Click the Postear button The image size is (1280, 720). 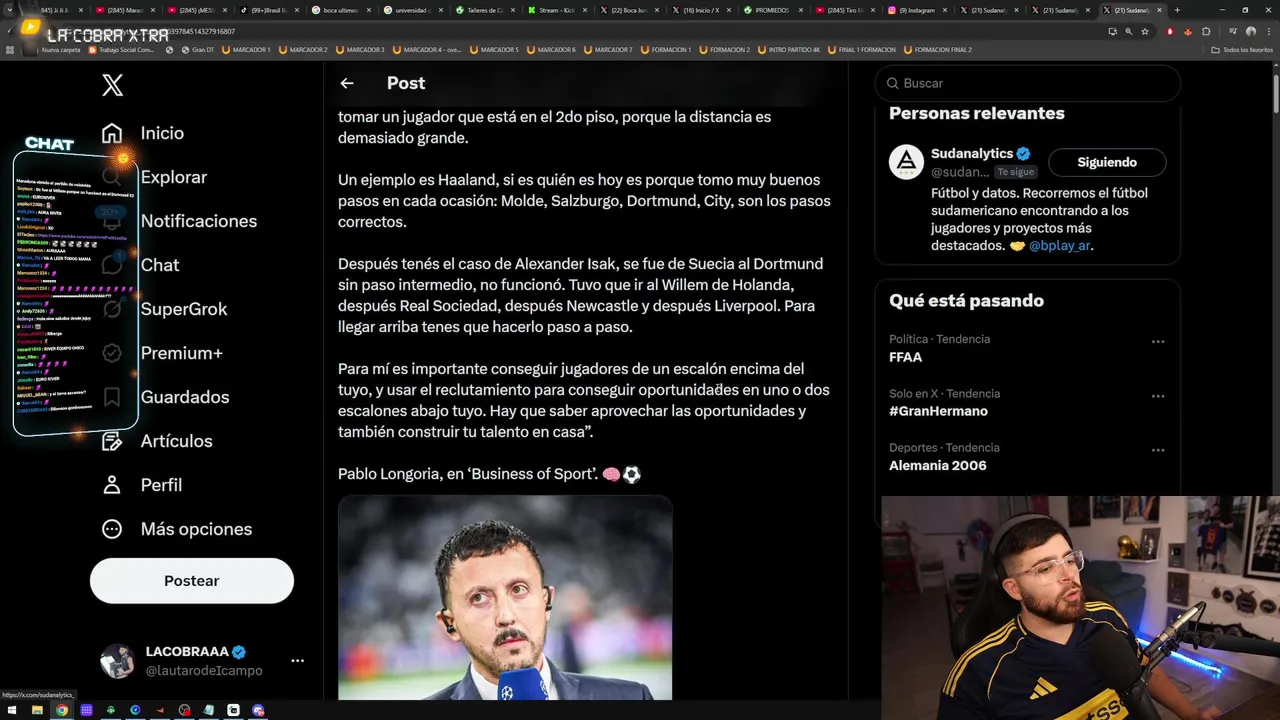pos(192,581)
